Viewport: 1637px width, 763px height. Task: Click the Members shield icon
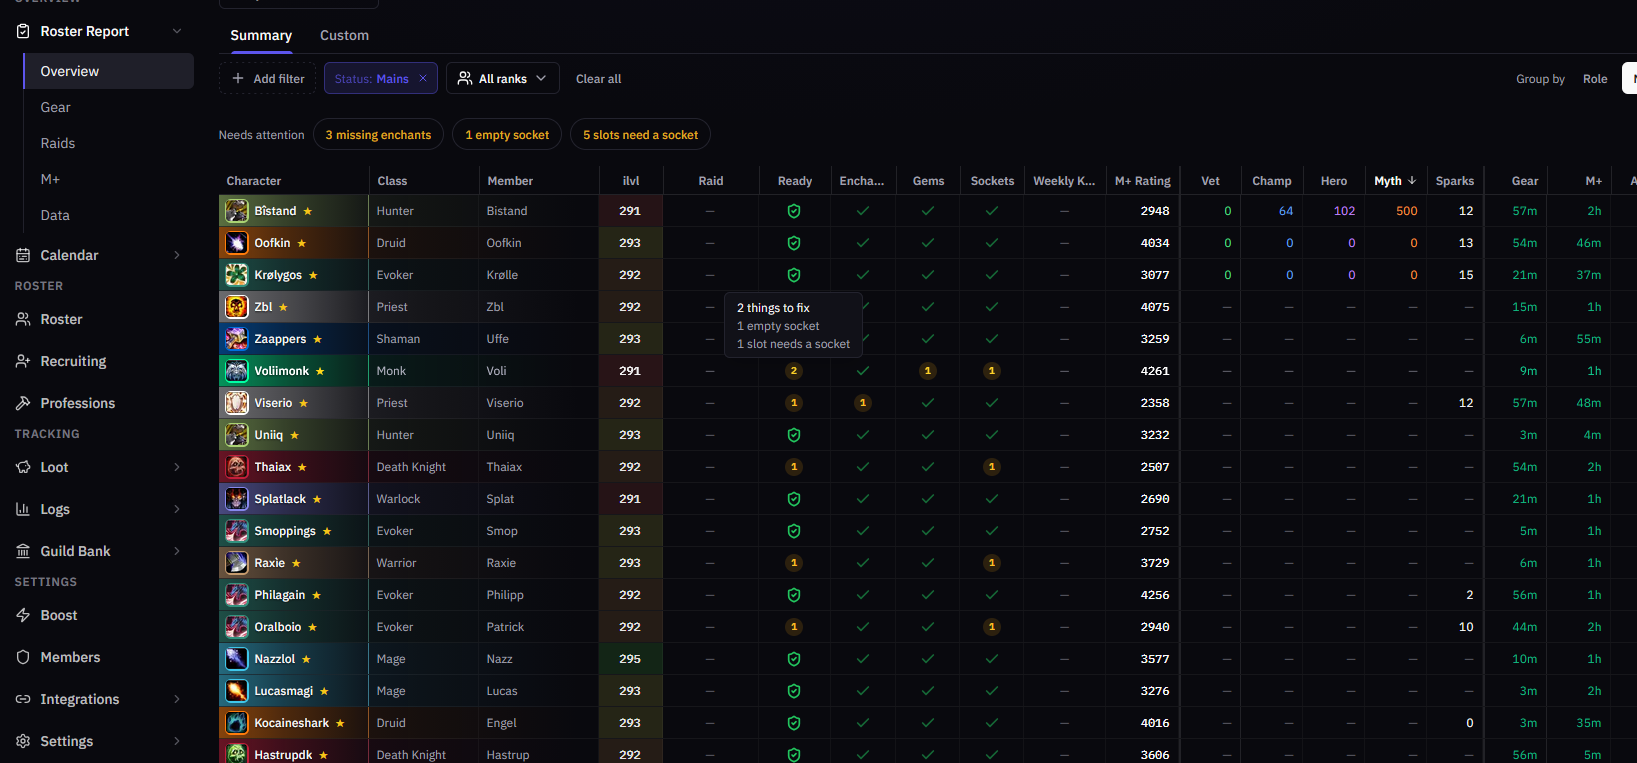(x=23, y=657)
